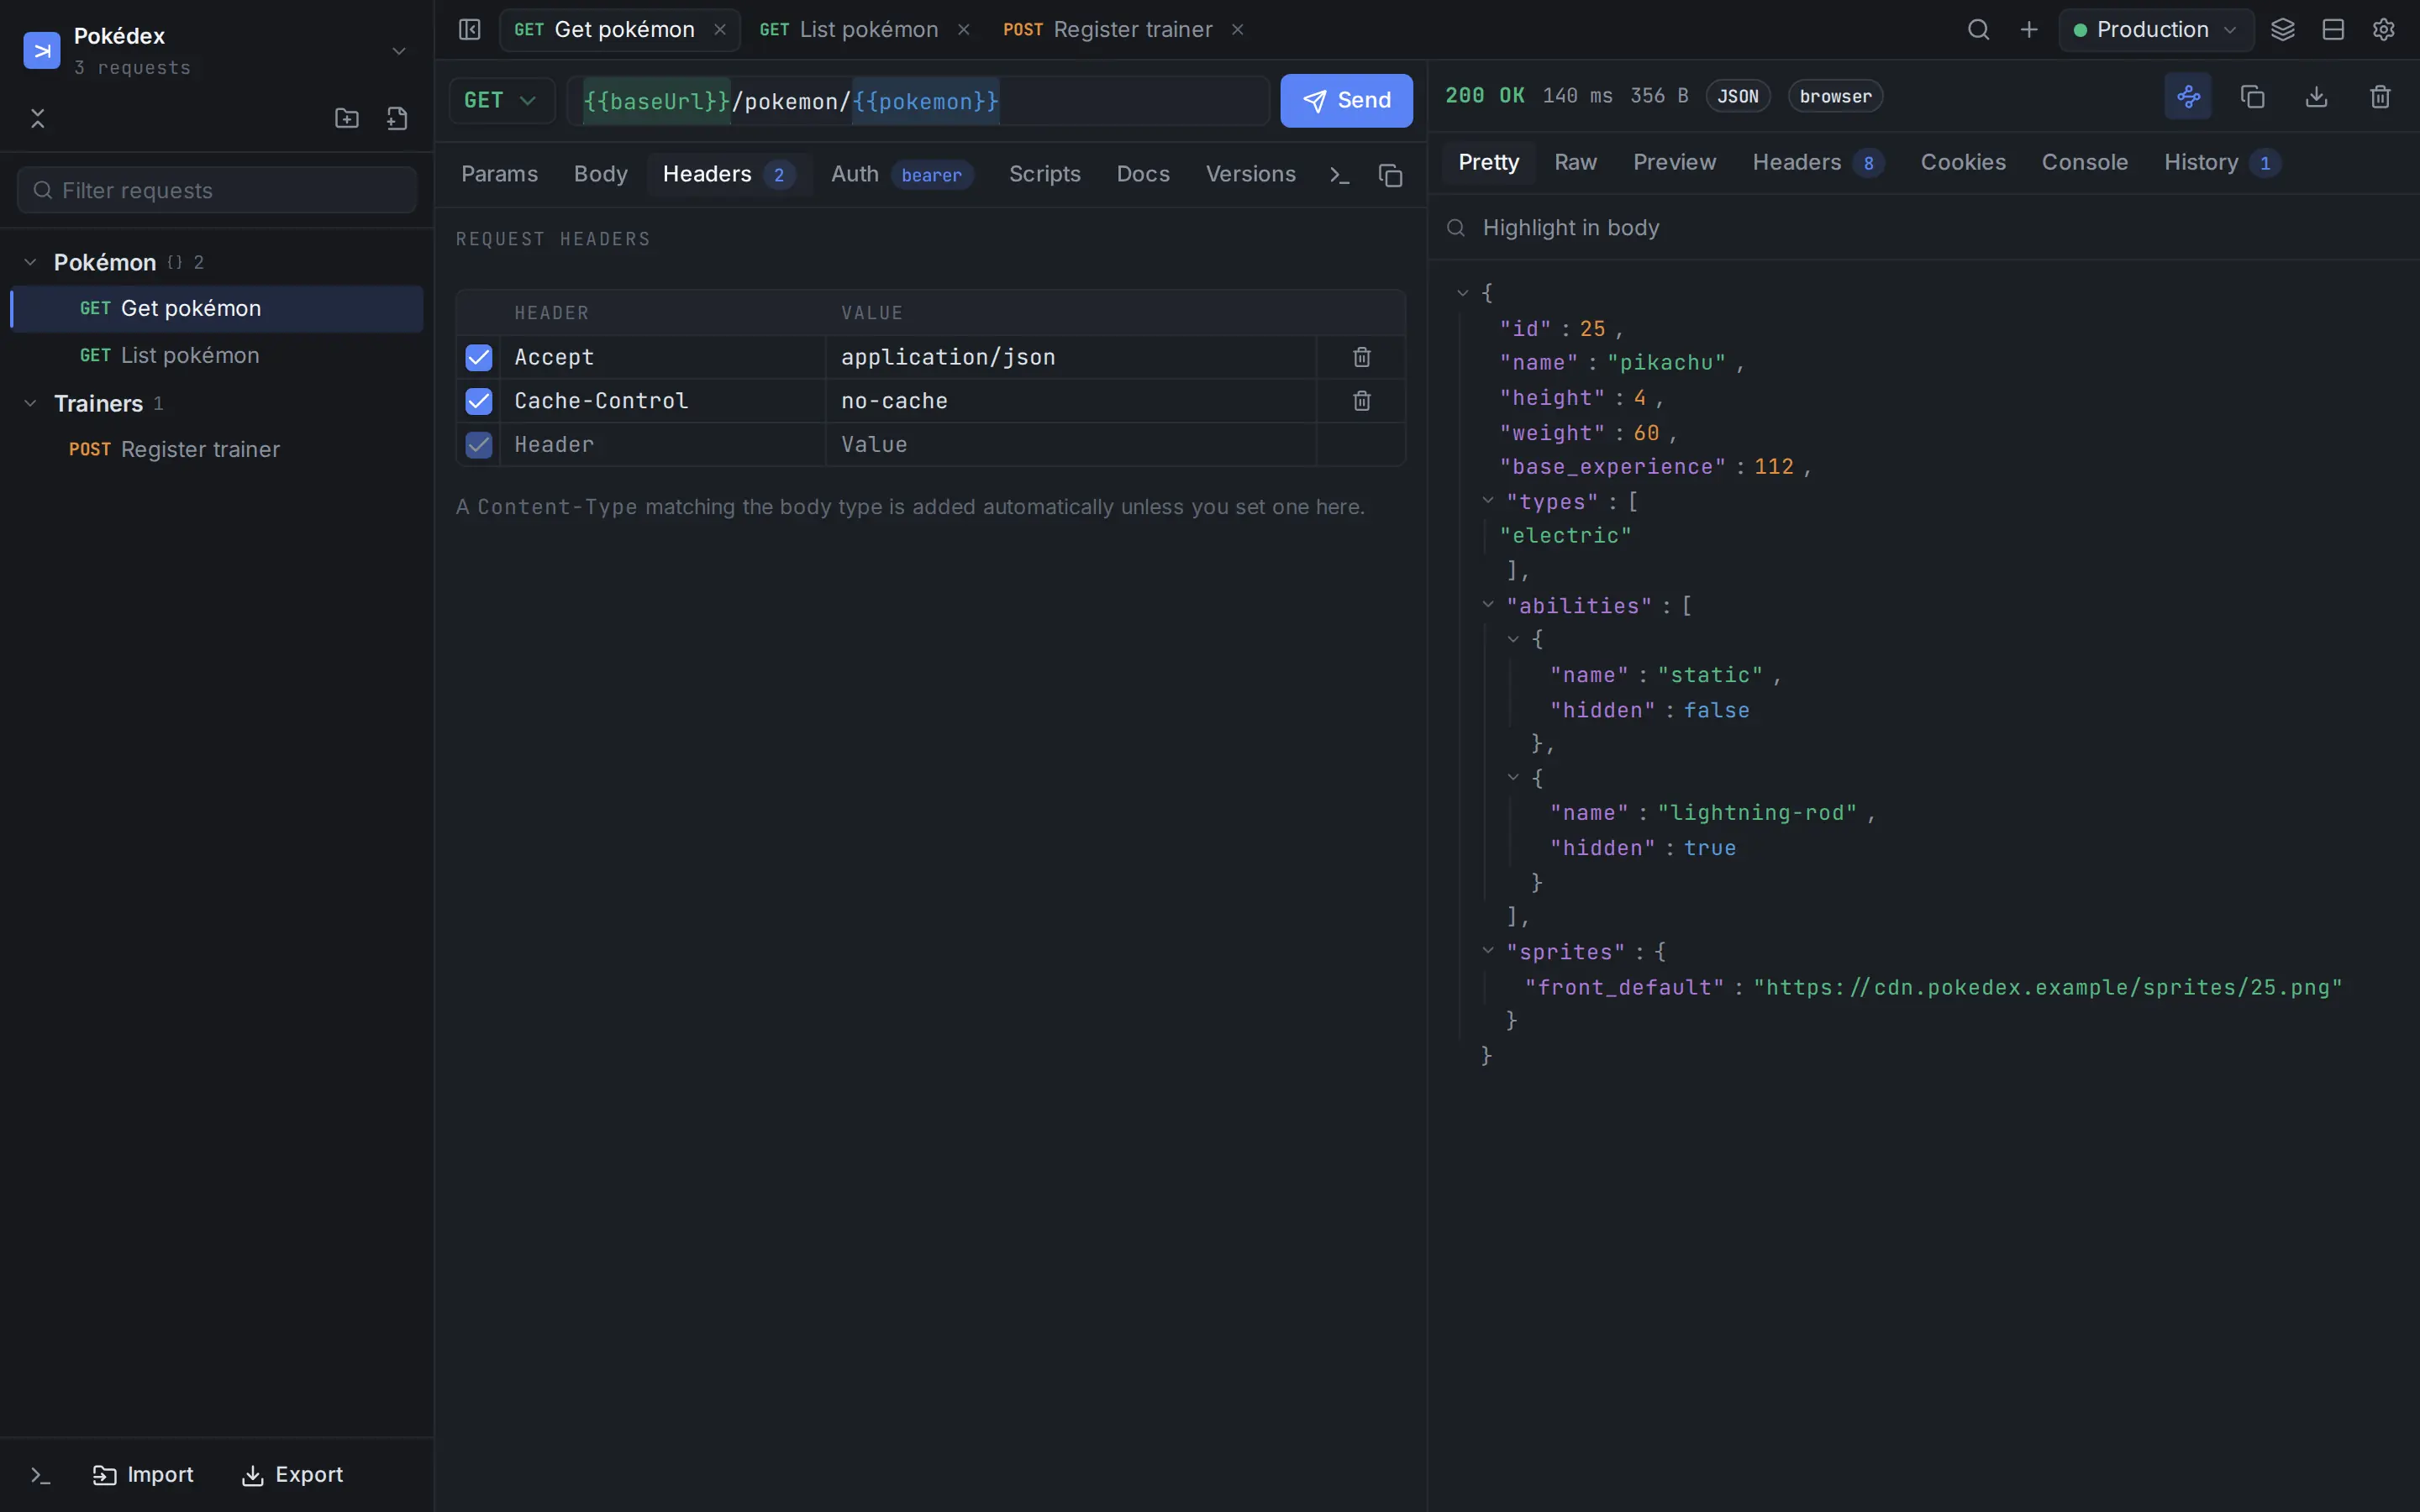Send the request
Image resolution: width=2420 pixels, height=1512 pixels.
coord(1346,100)
